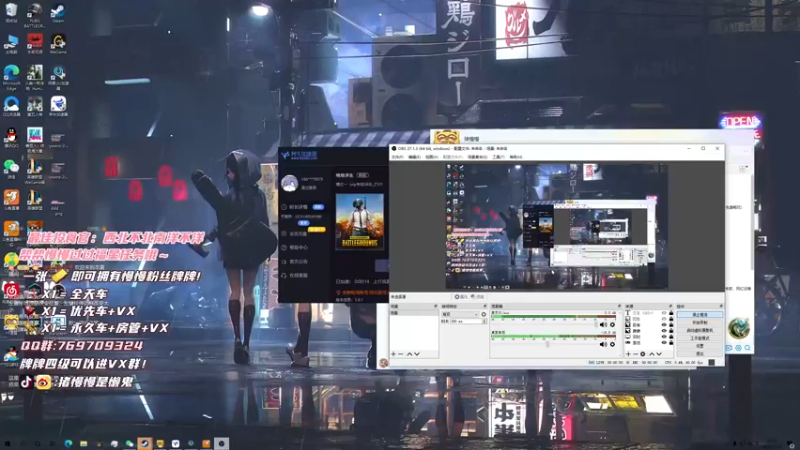The height and width of the screenshot is (450, 800).
Task: Open the Profile (配置文件) menu in OBS
Action: [x=453, y=157]
